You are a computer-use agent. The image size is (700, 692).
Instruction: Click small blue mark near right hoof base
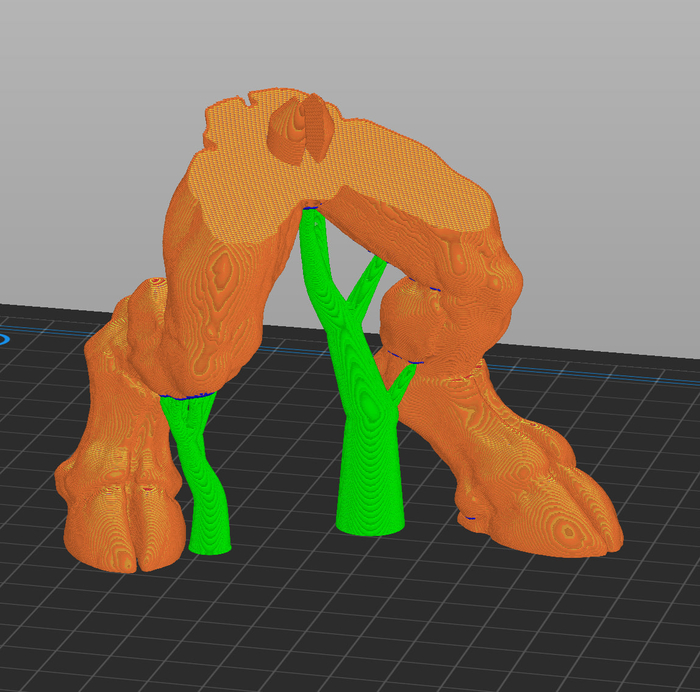470,518
